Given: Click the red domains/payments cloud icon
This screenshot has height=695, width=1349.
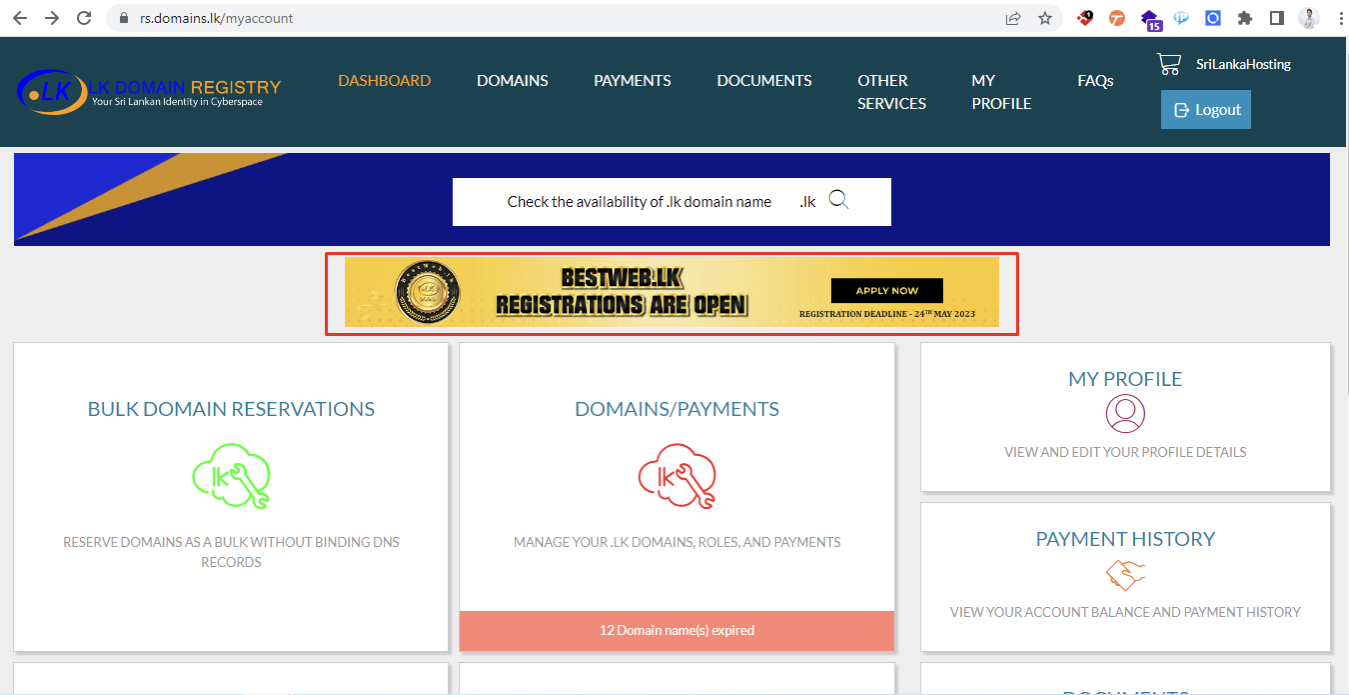Looking at the screenshot, I should [677, 476].
